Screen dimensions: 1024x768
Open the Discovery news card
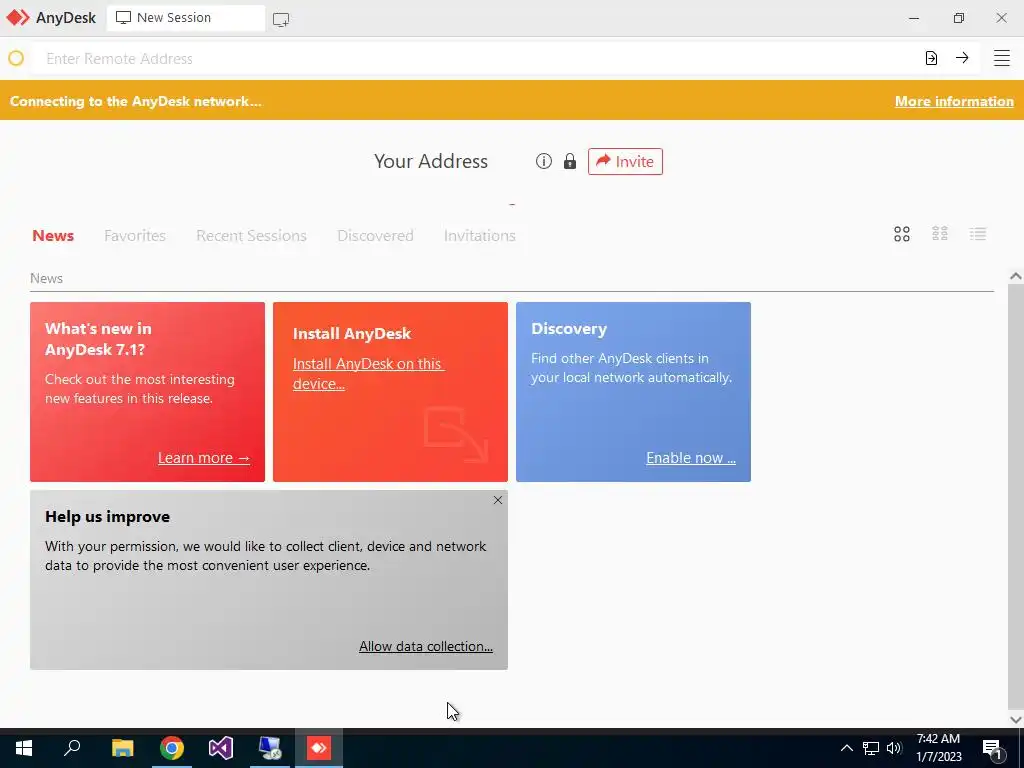633,392
